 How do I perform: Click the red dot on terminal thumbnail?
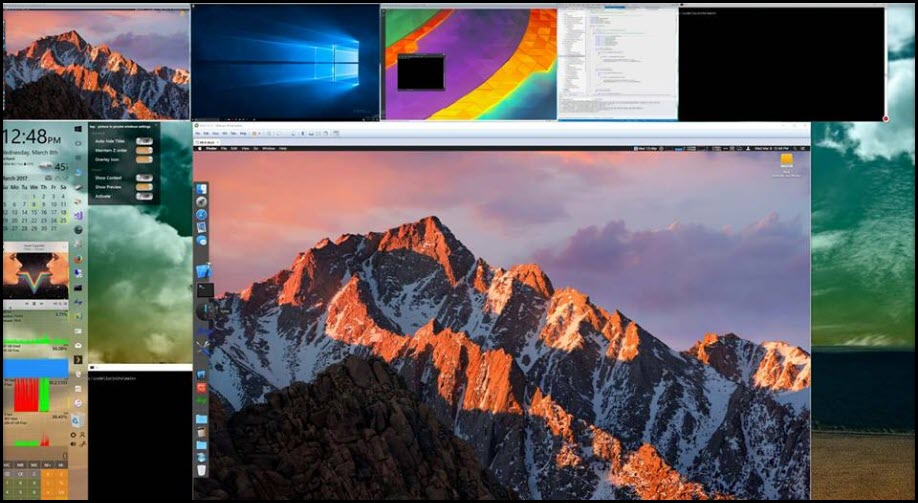885,118
